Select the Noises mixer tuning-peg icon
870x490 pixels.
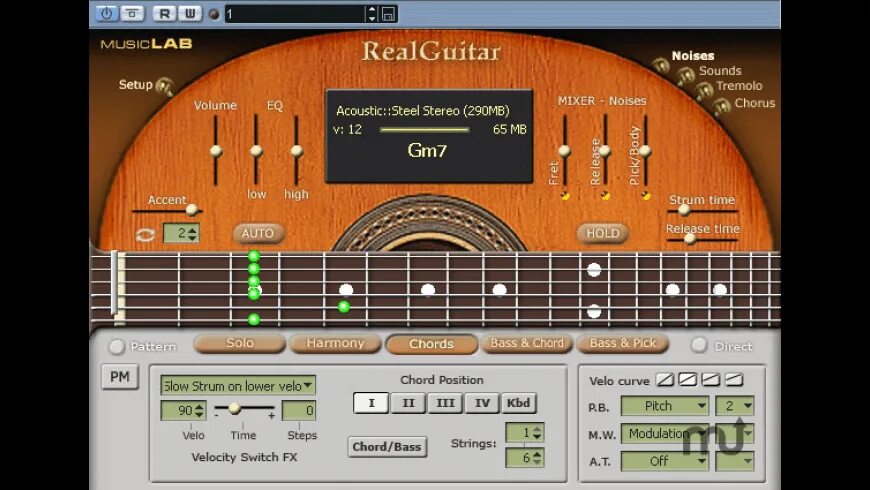pyautogui.click(x=661, y=65)
